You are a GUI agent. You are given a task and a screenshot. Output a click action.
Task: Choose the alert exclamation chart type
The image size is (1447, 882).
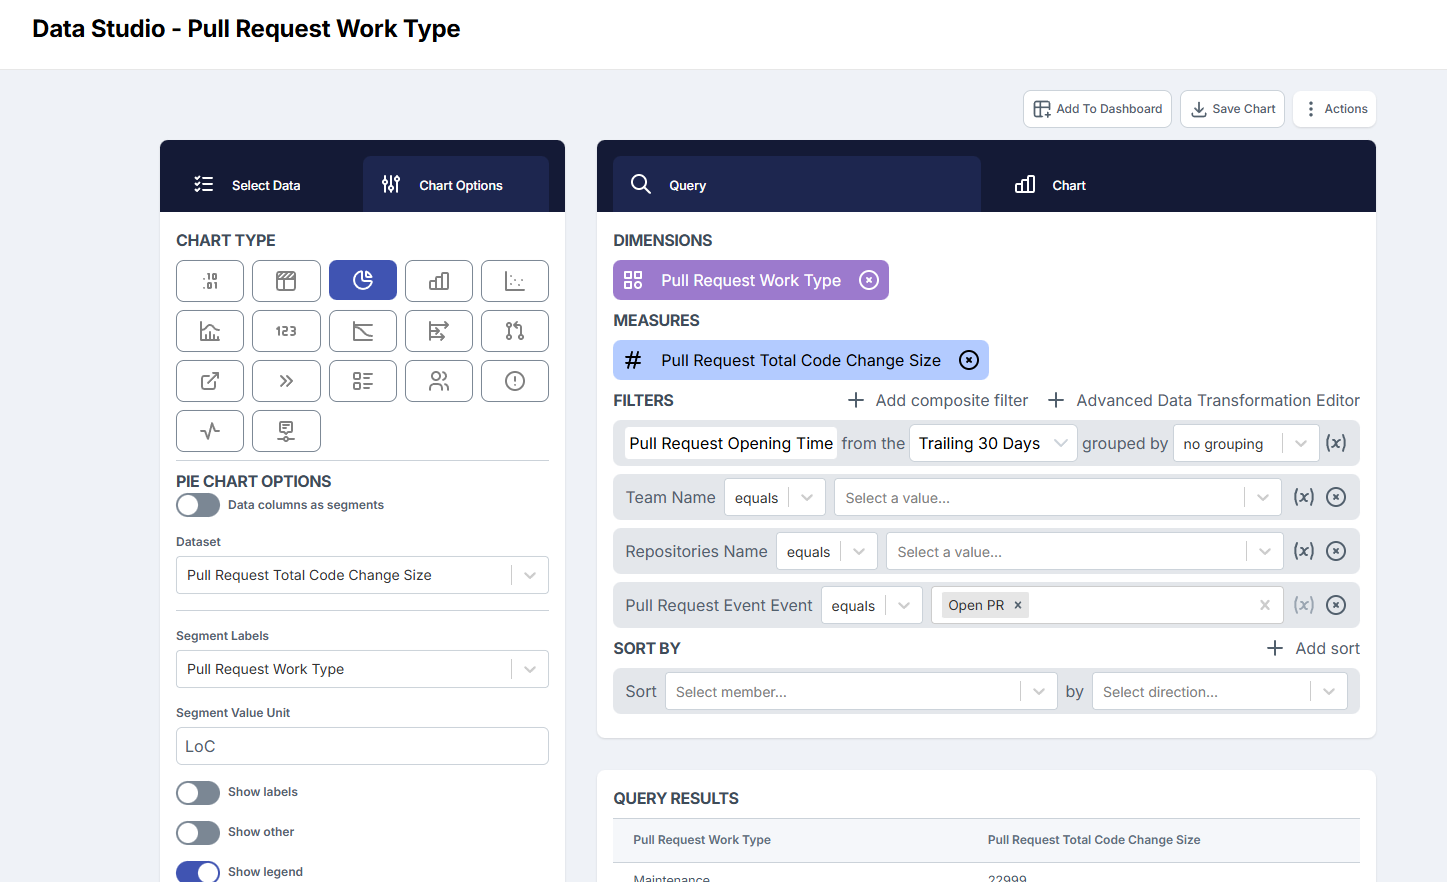[x=515, y=381]
